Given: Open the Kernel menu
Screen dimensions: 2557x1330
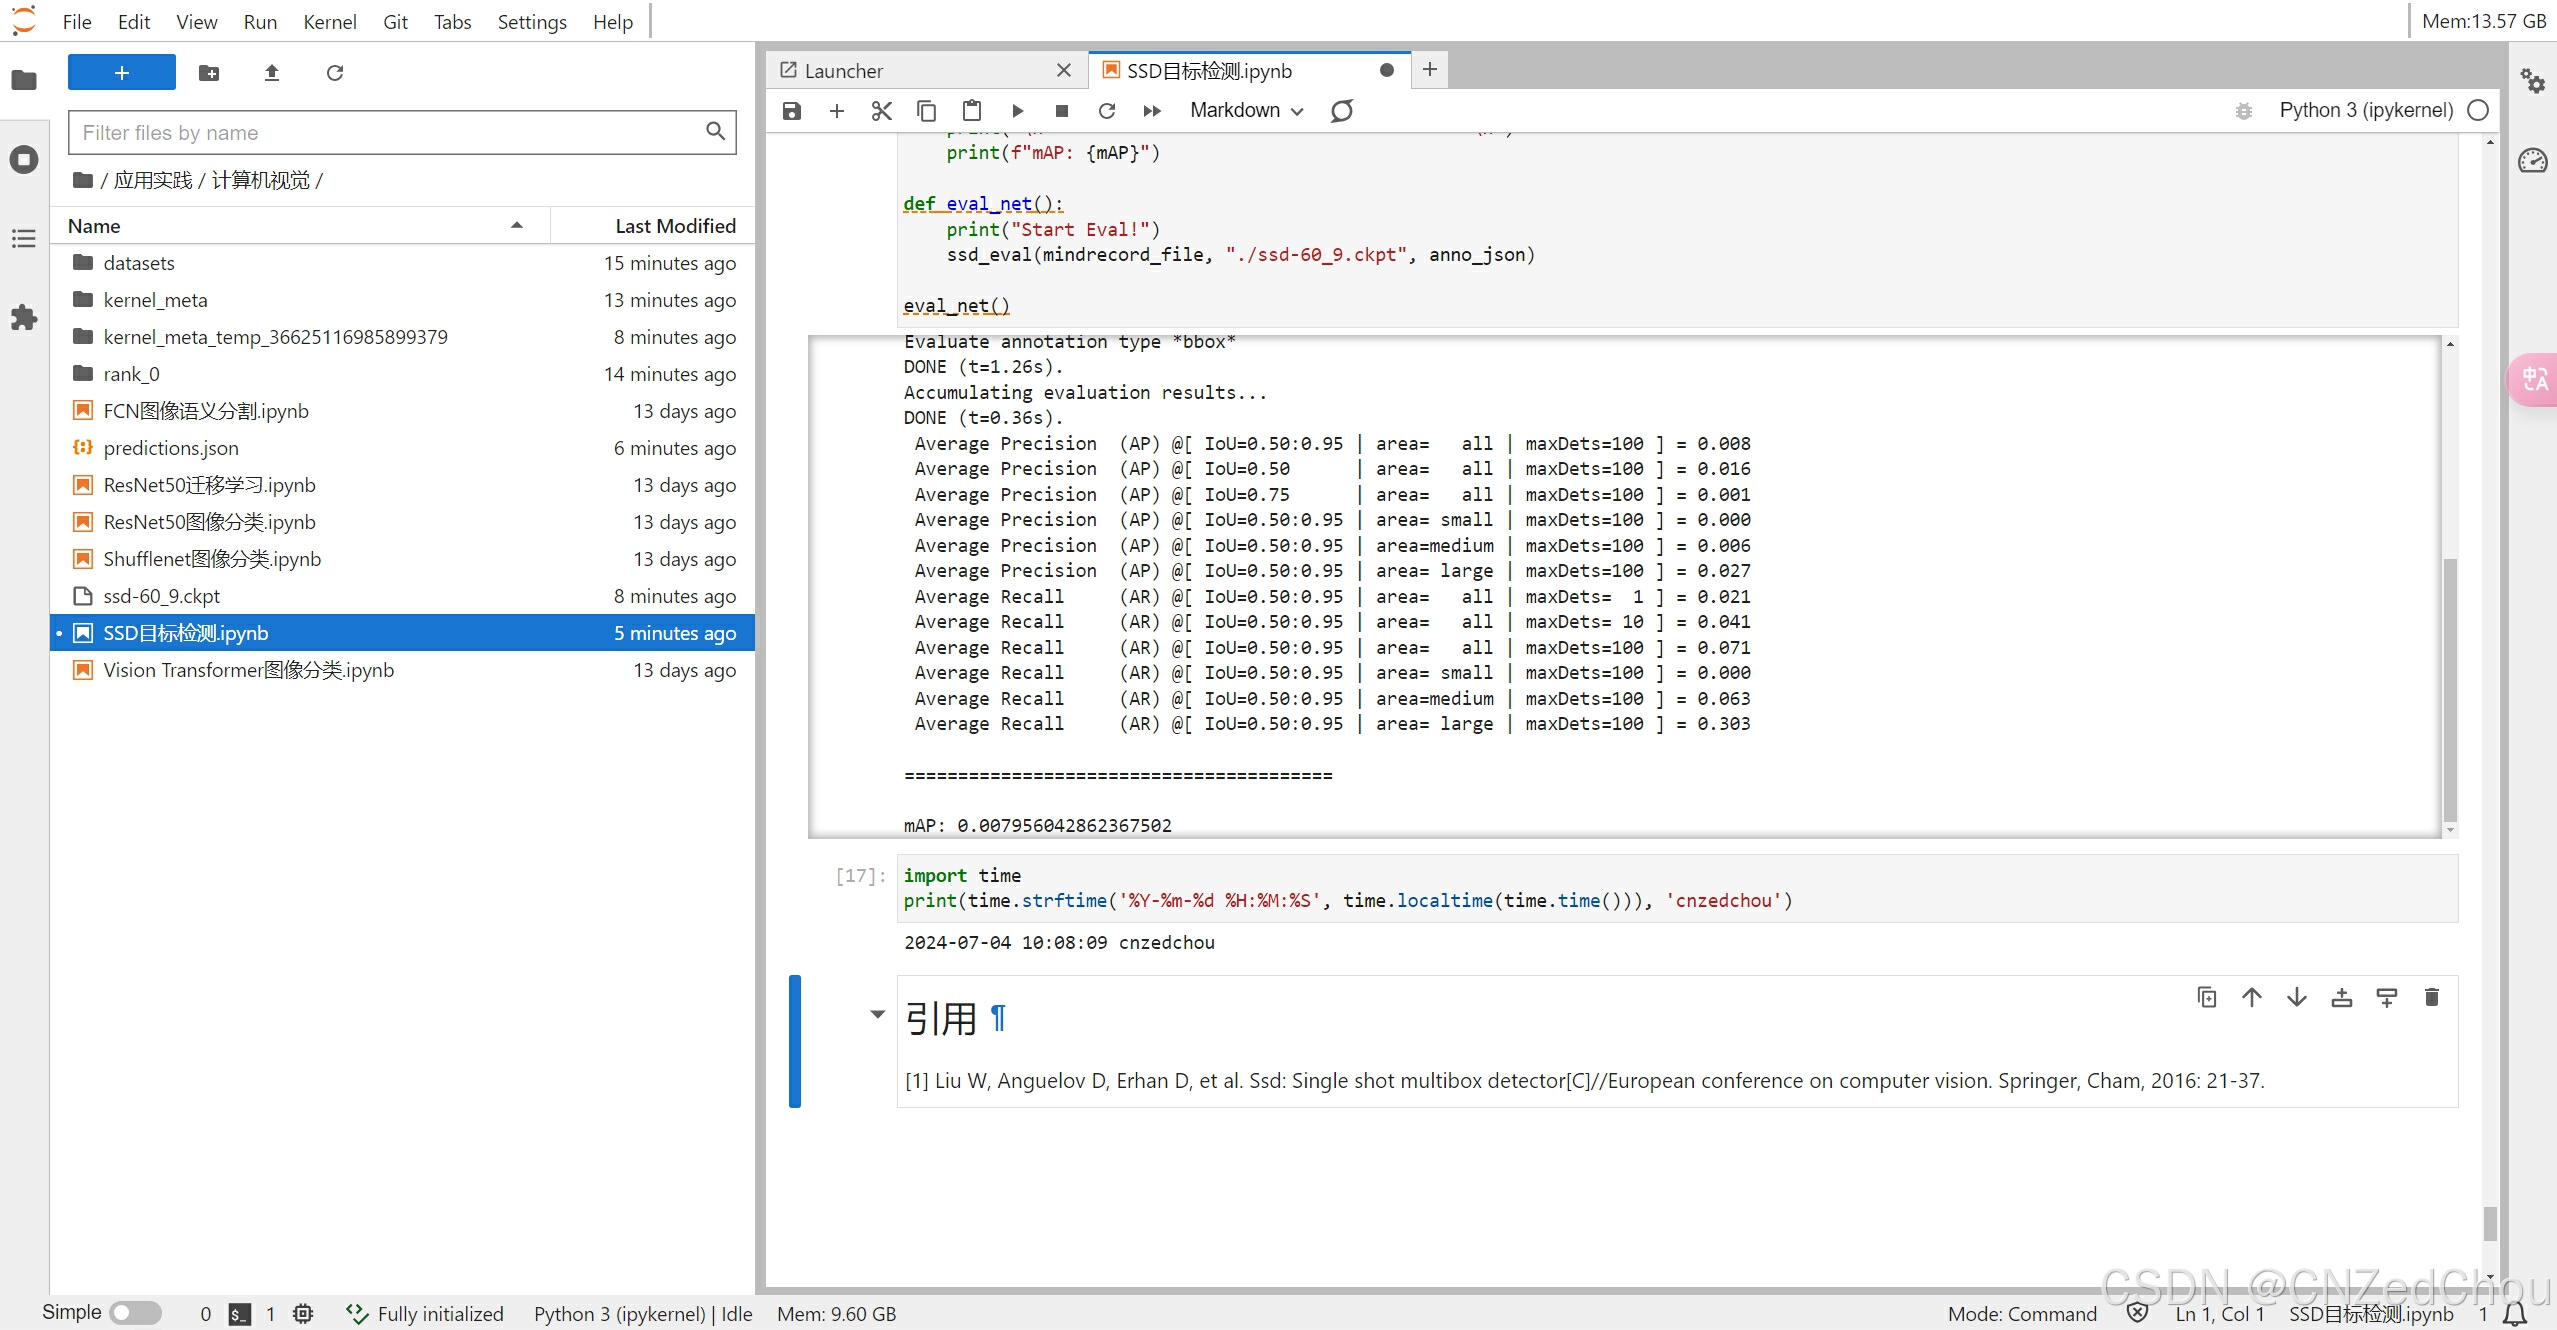Looking at the screenshot, I should [x=330, y=22].
